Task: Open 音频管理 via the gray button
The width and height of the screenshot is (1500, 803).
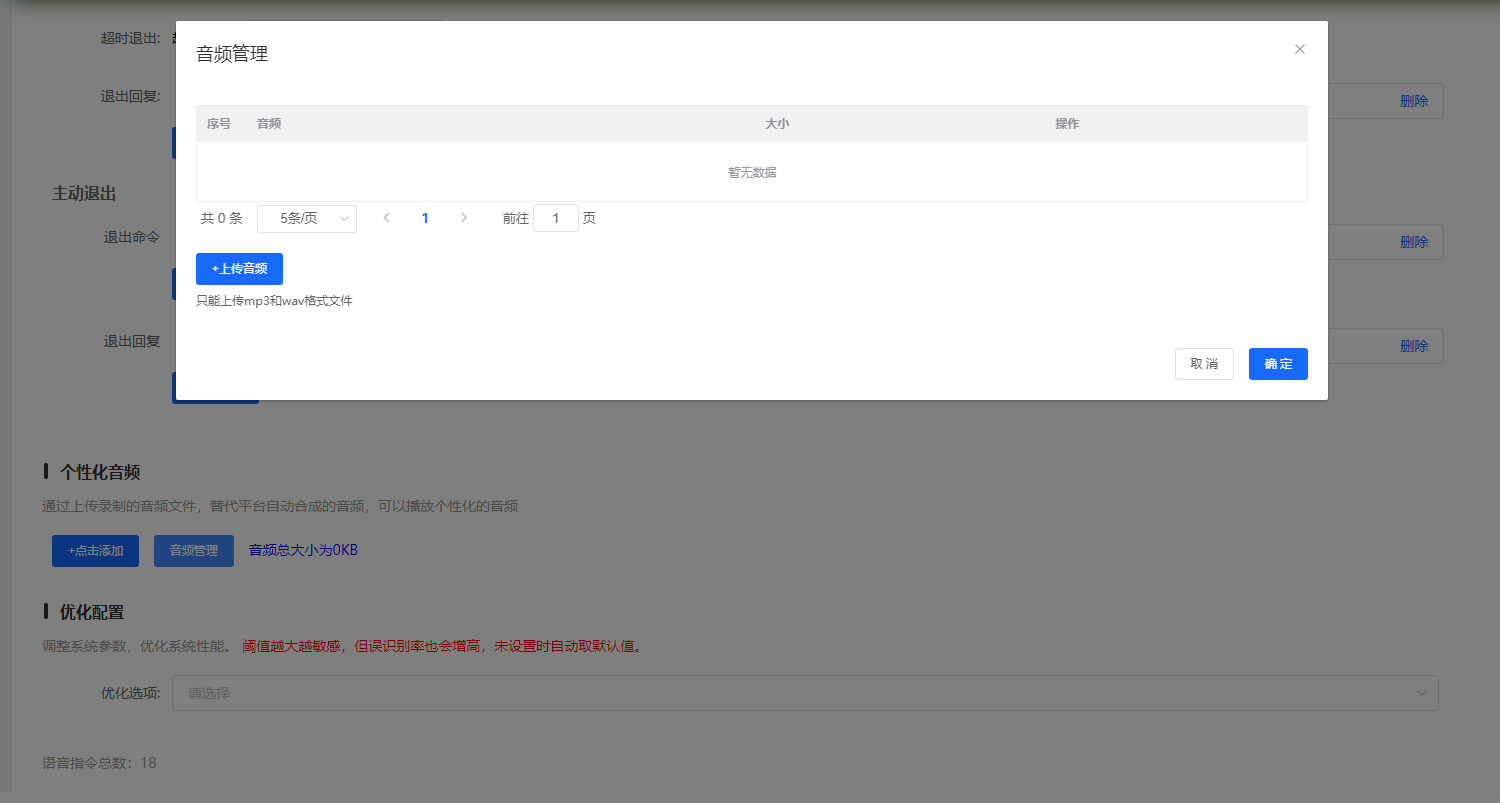Action: click(x=193, y=550)
